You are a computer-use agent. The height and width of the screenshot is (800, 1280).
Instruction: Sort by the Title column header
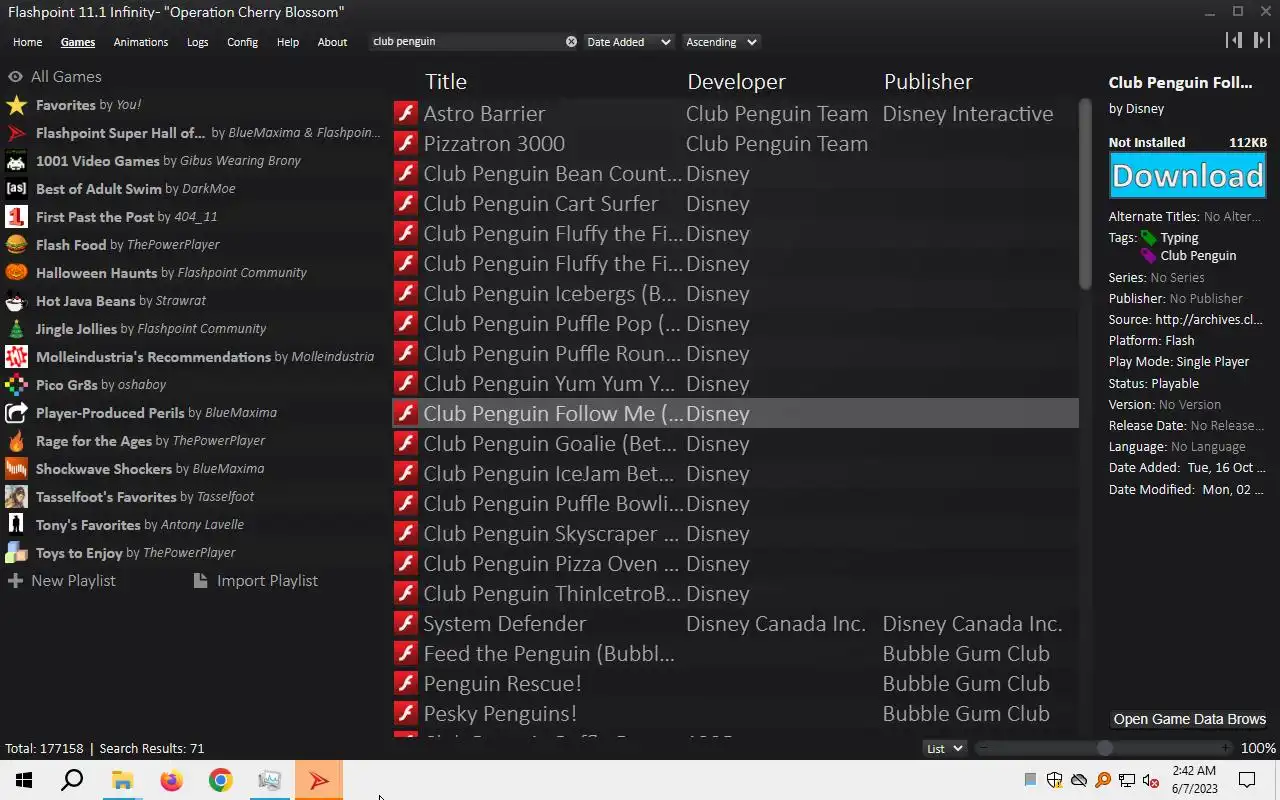tap(446, 82)
